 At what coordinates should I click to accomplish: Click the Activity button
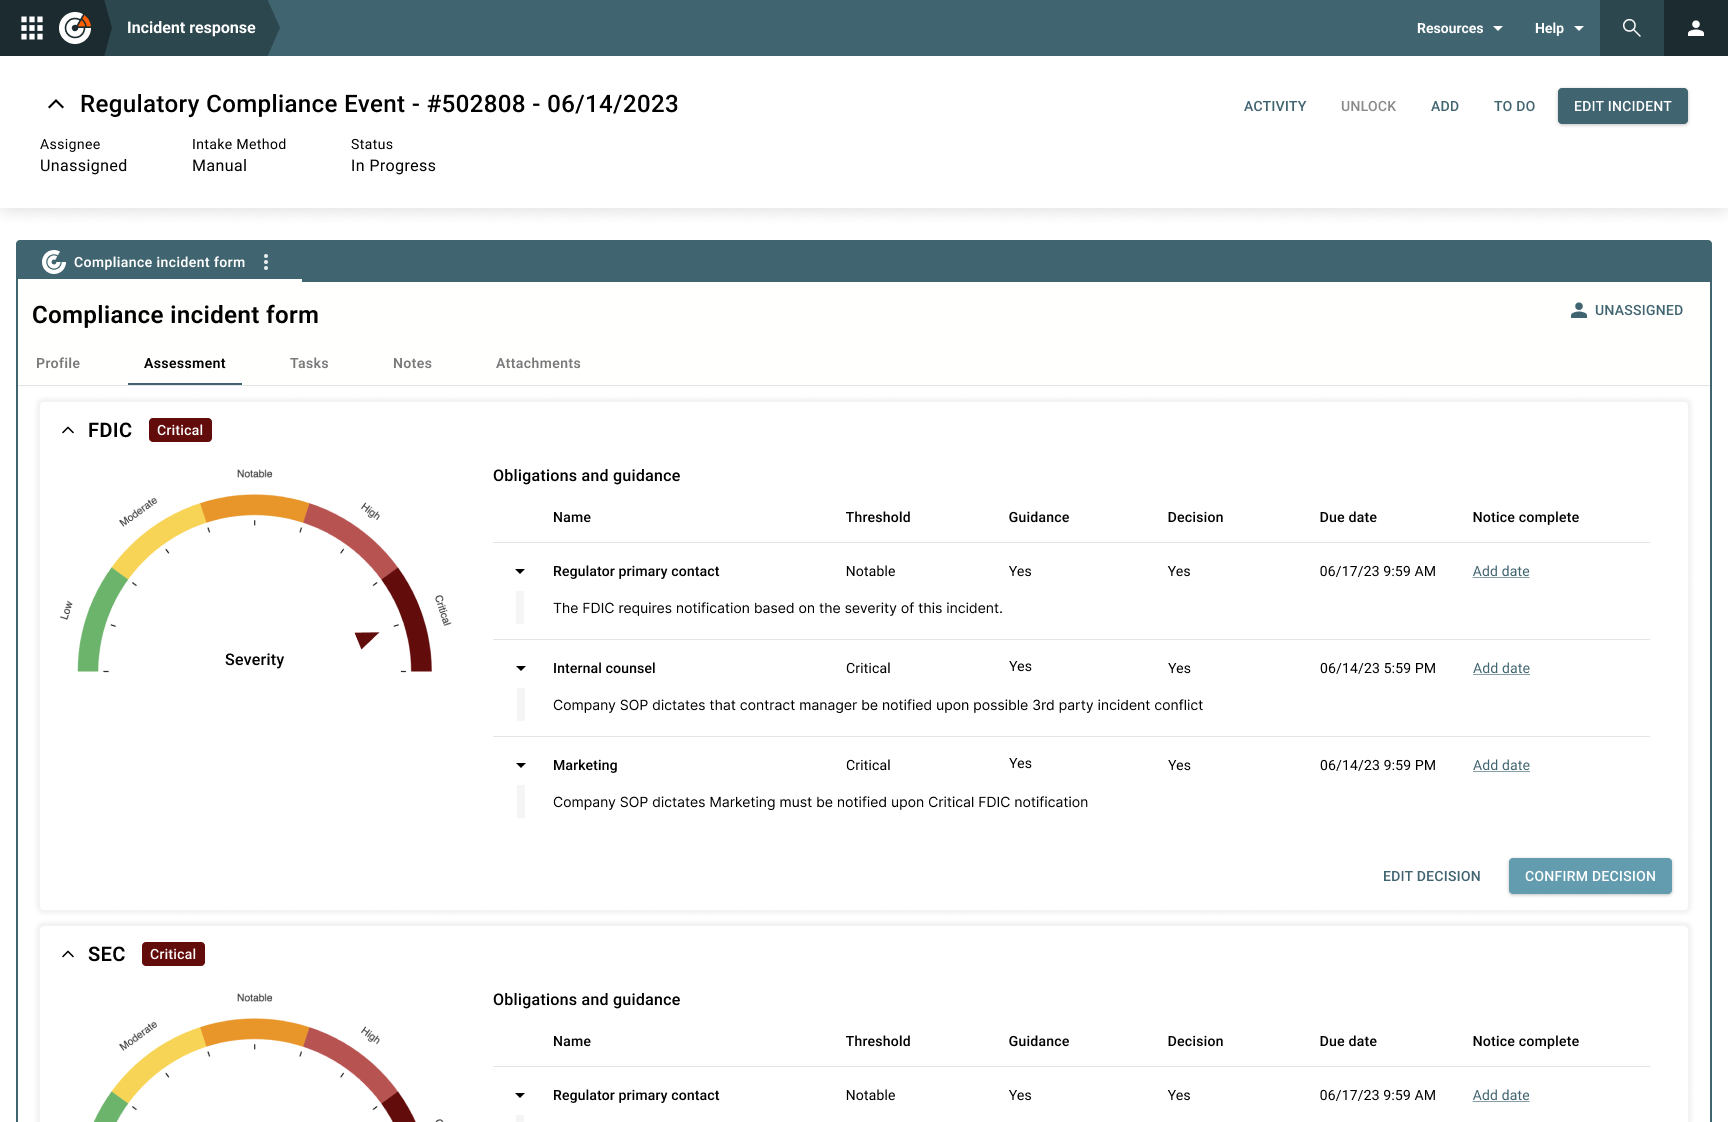(x=1275, y=106)
